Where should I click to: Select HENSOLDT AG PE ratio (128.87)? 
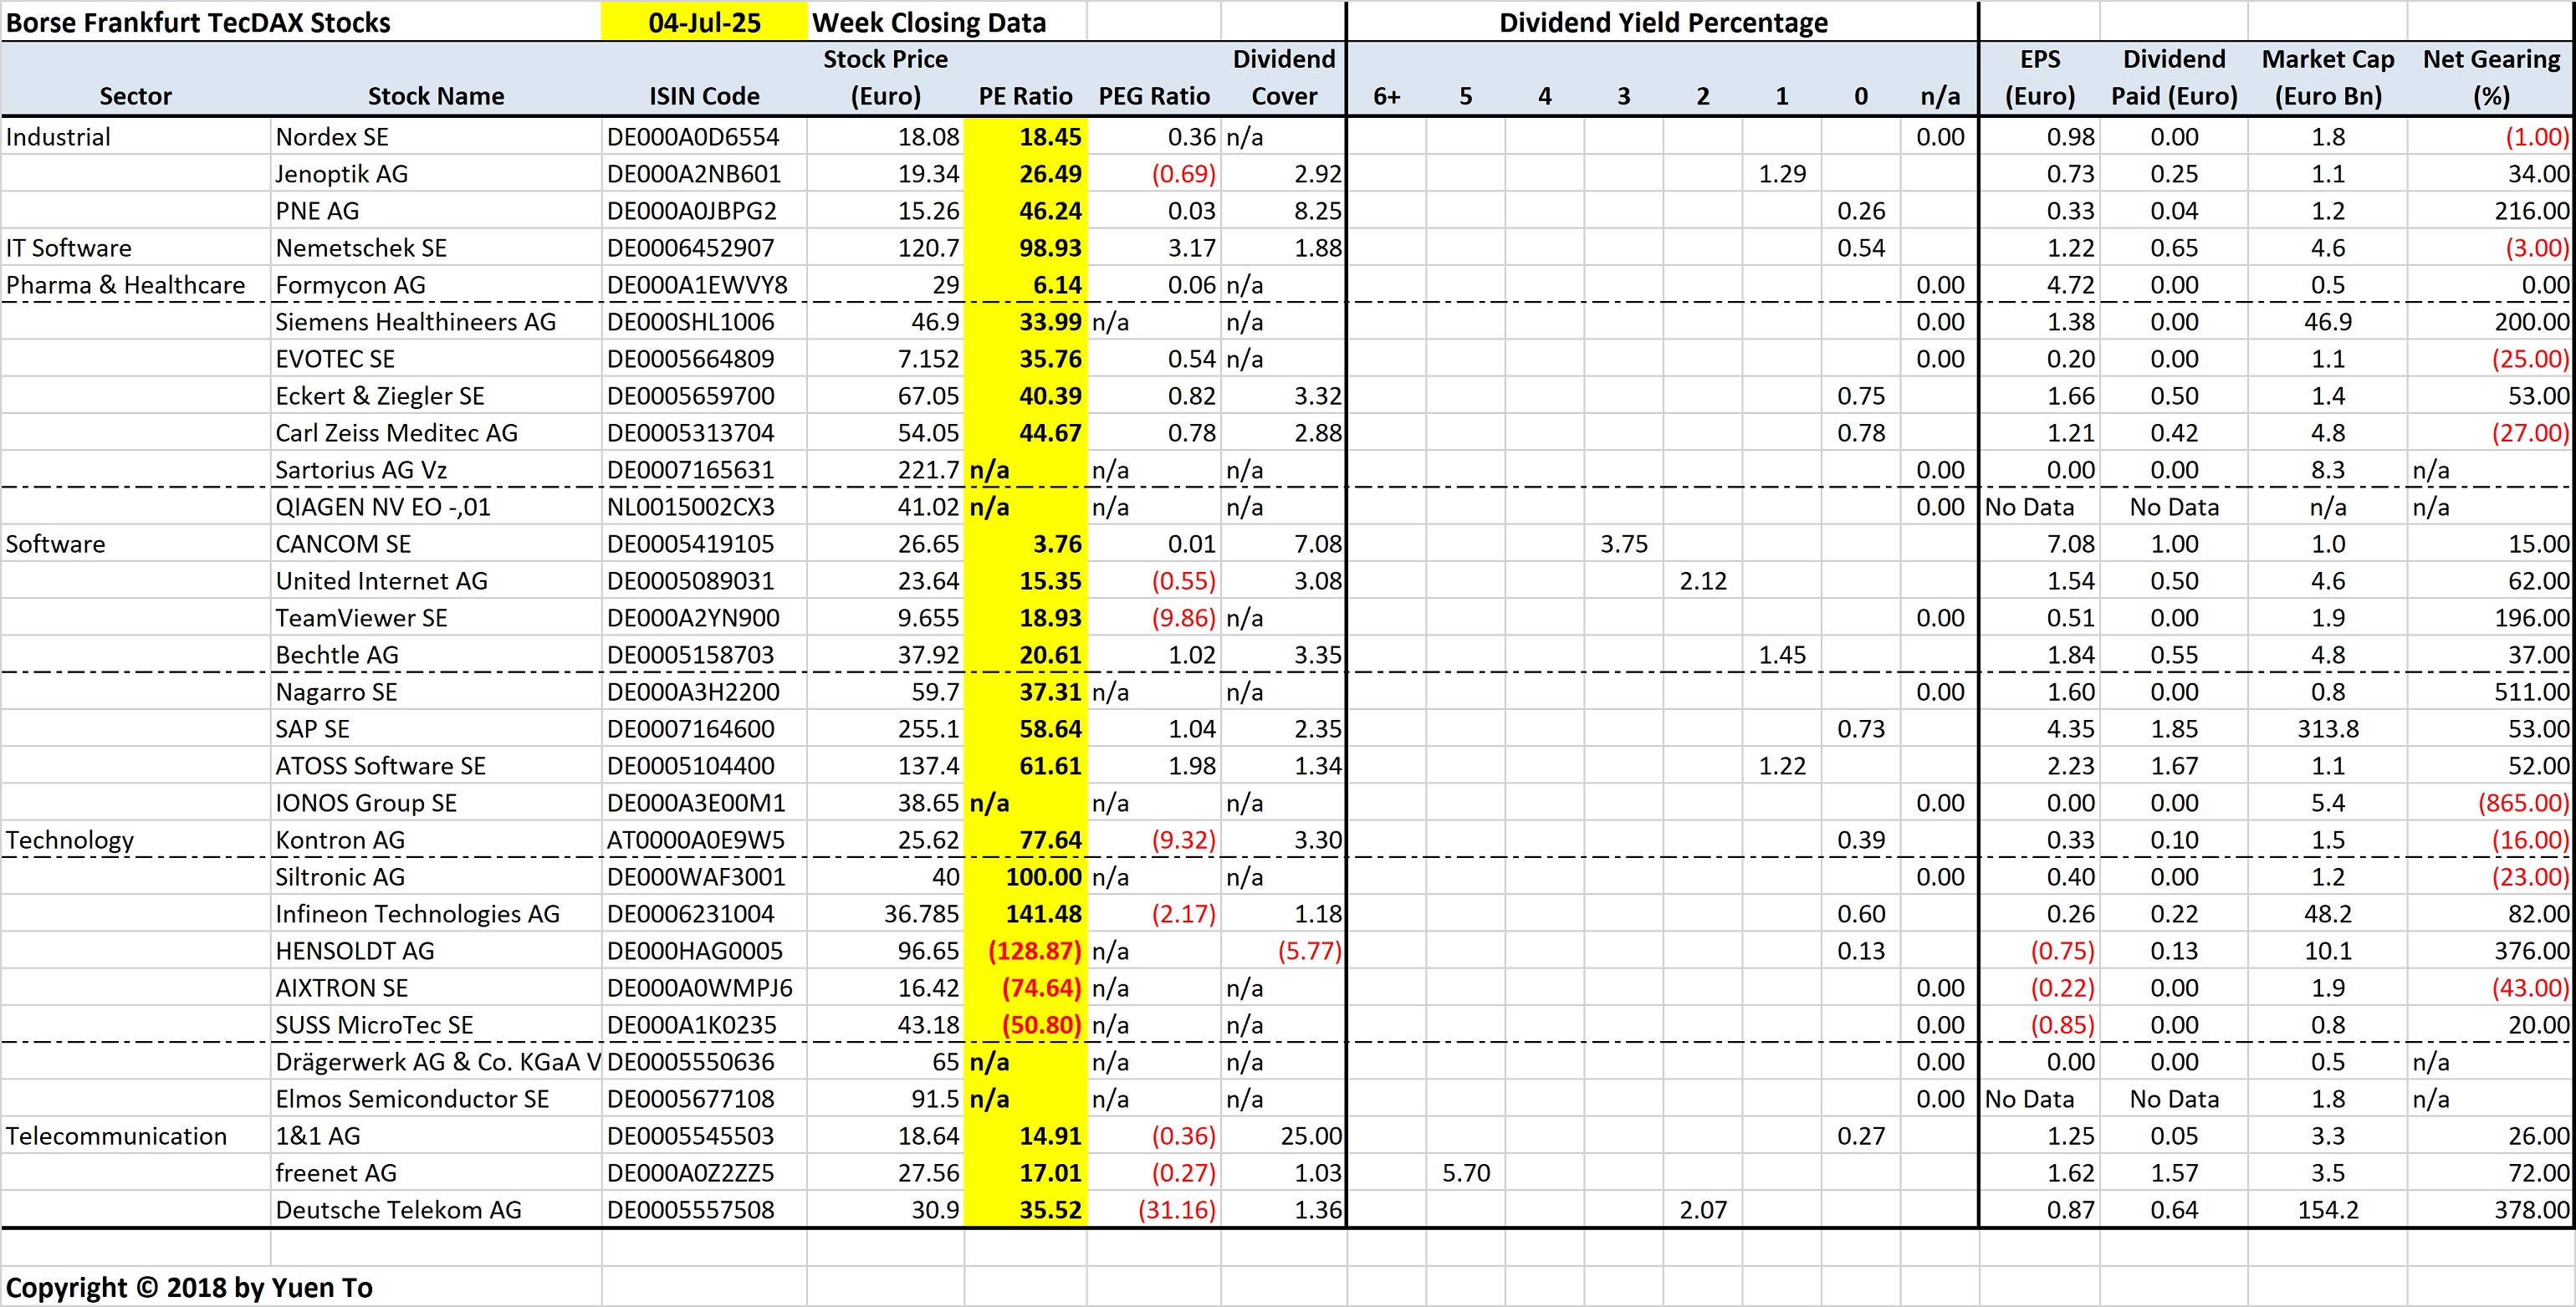point(1025,951)
